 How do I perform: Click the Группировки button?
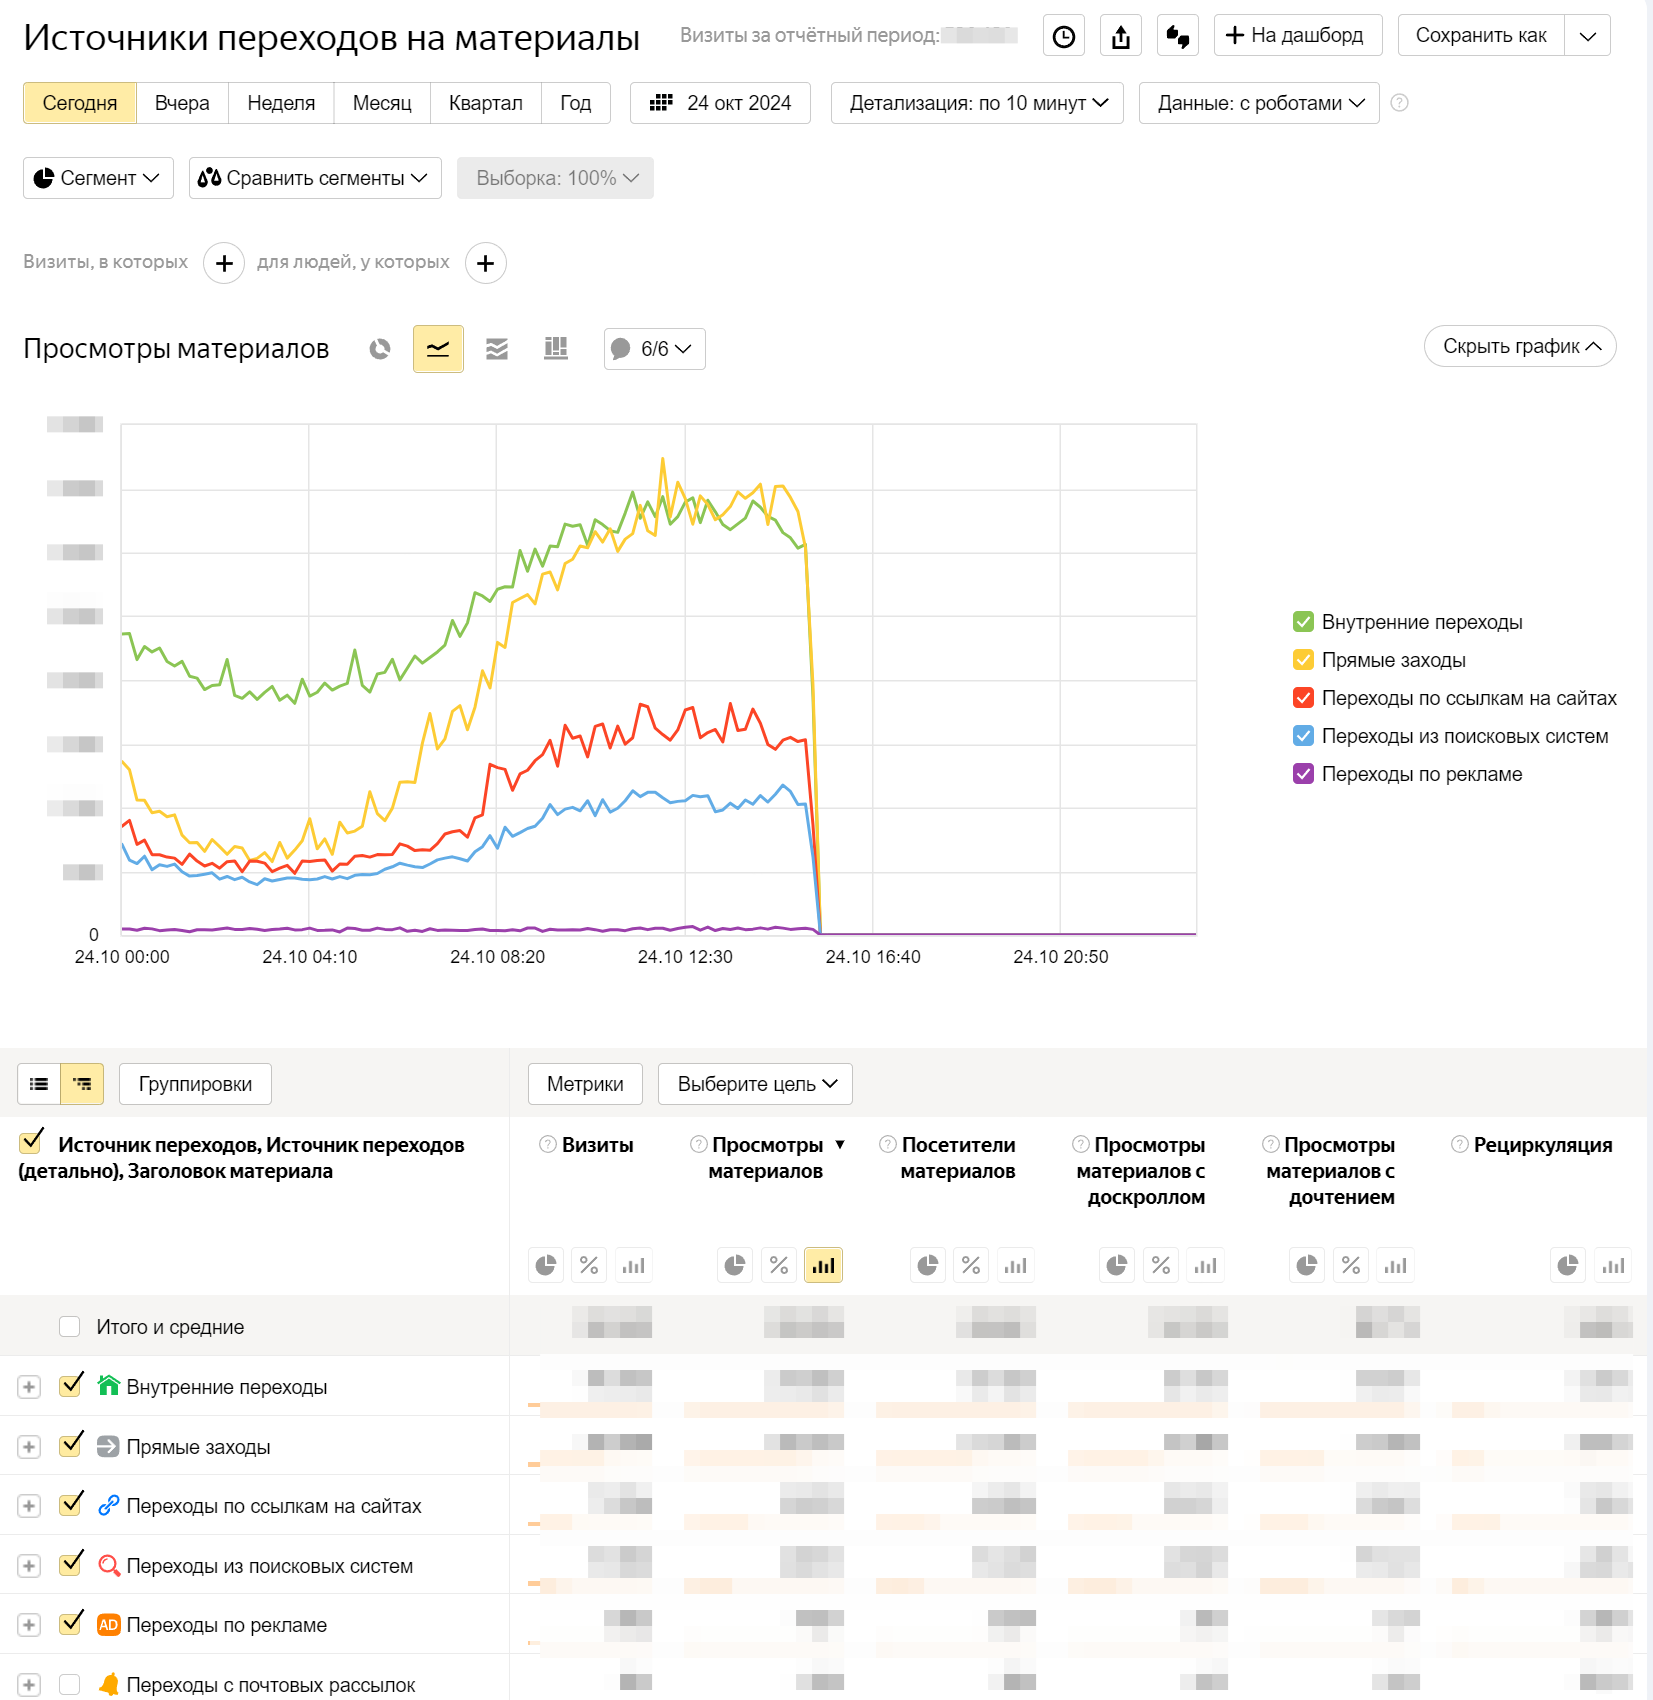point(195,1084)
